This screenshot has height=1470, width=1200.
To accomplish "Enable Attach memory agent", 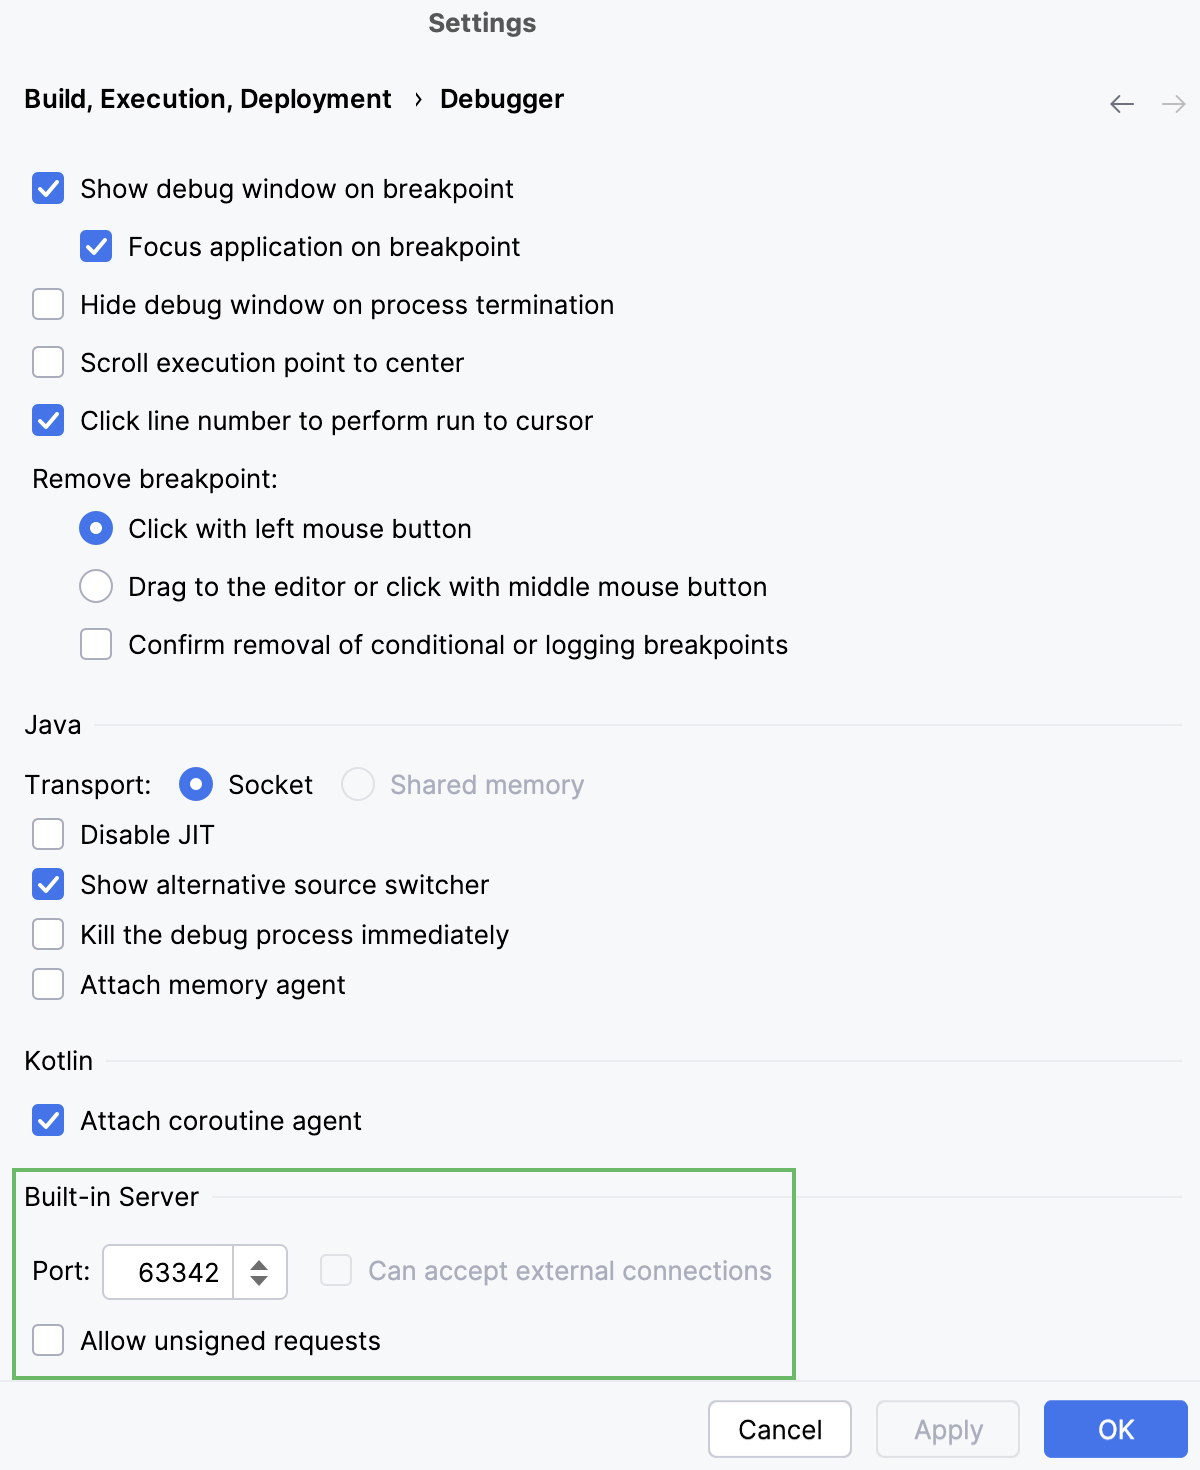I will tap(47, 984).
